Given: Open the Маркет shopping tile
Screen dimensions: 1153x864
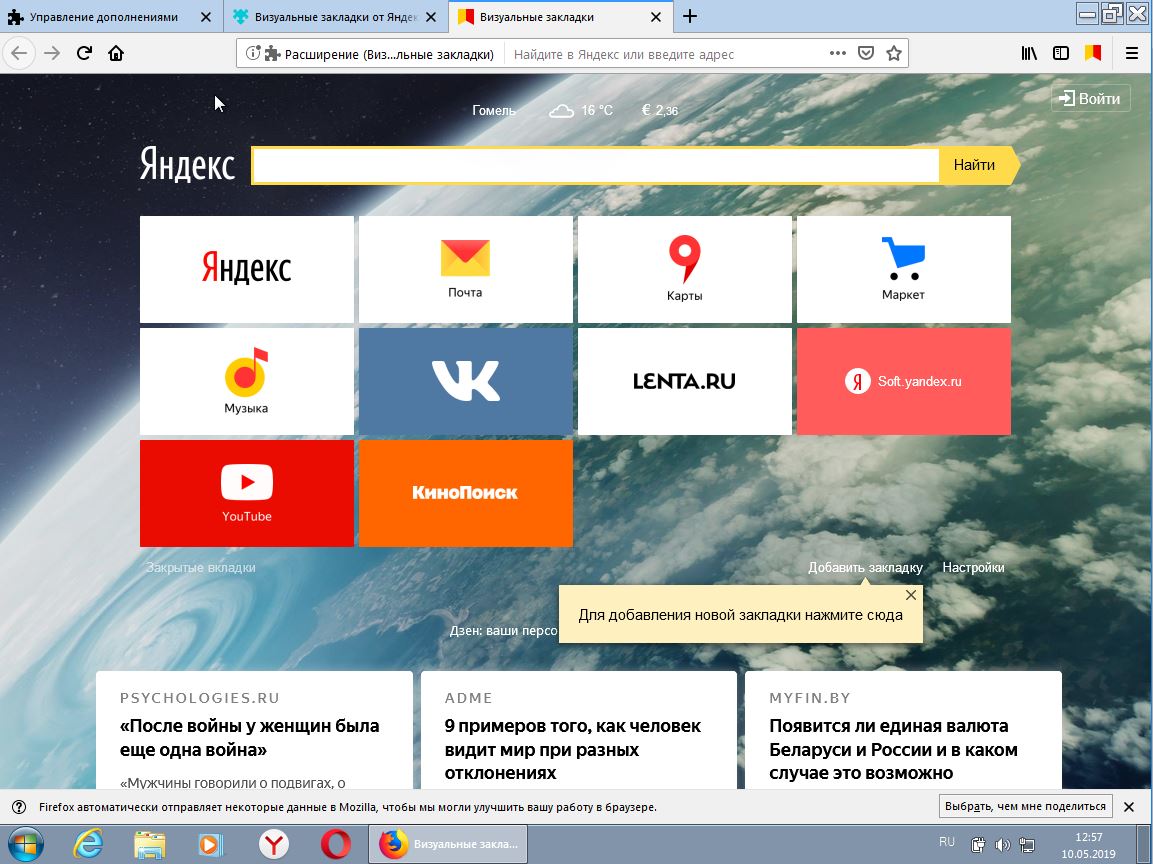Looking at the screenshot, I should tap(904, 269).
